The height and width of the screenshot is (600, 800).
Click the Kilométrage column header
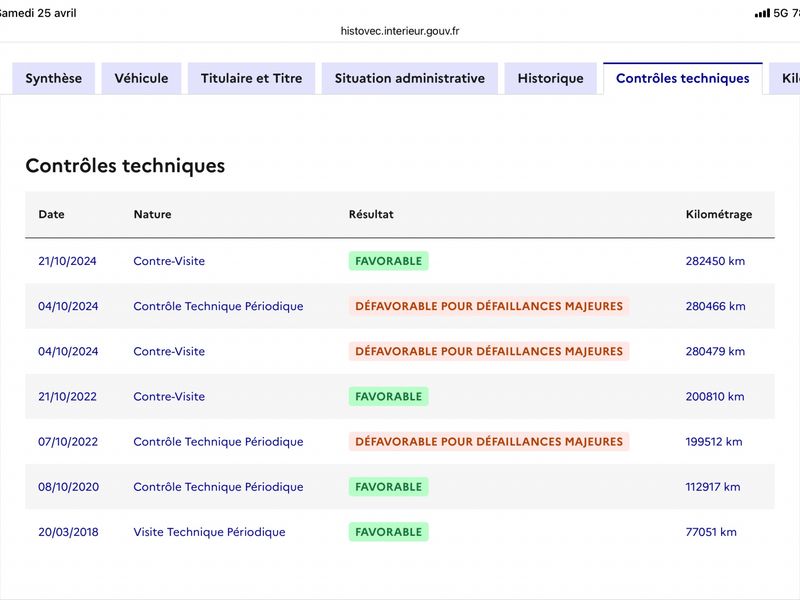719,214
